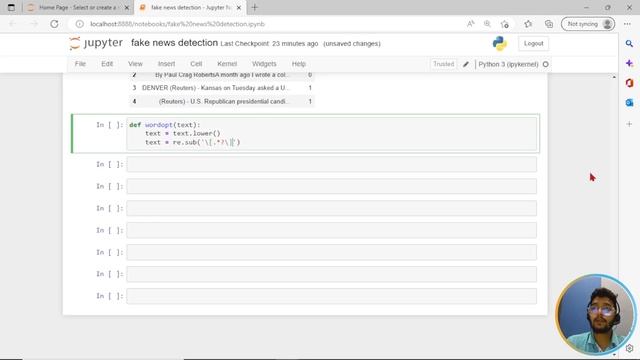Click the first empty code cell below wordopt
The image size is (640, 360).
[x=331, y=164]
